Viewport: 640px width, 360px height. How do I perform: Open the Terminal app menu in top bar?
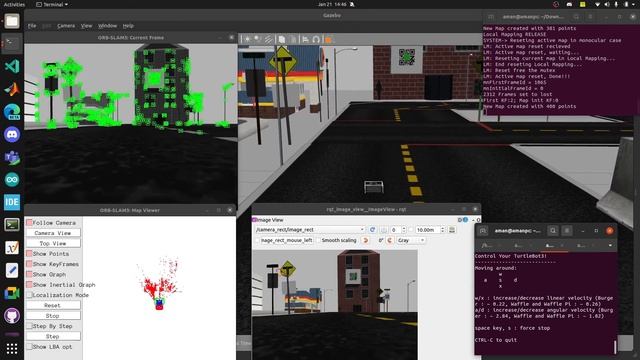tap(52, 4)
